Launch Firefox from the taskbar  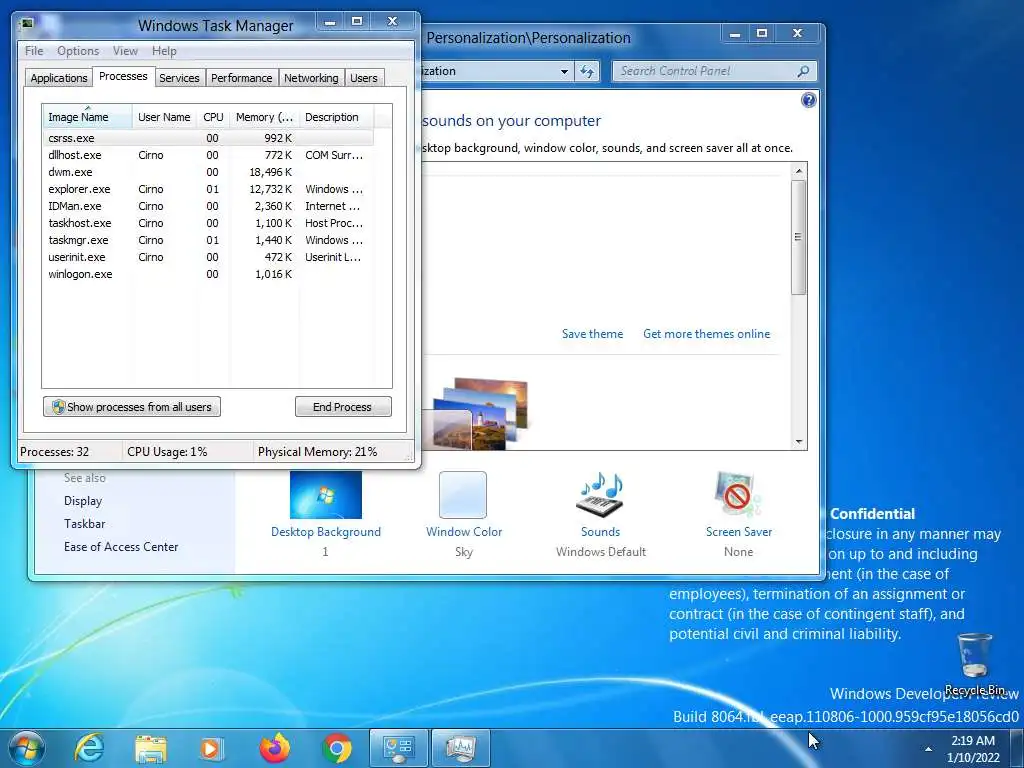(x=274, y=748)
